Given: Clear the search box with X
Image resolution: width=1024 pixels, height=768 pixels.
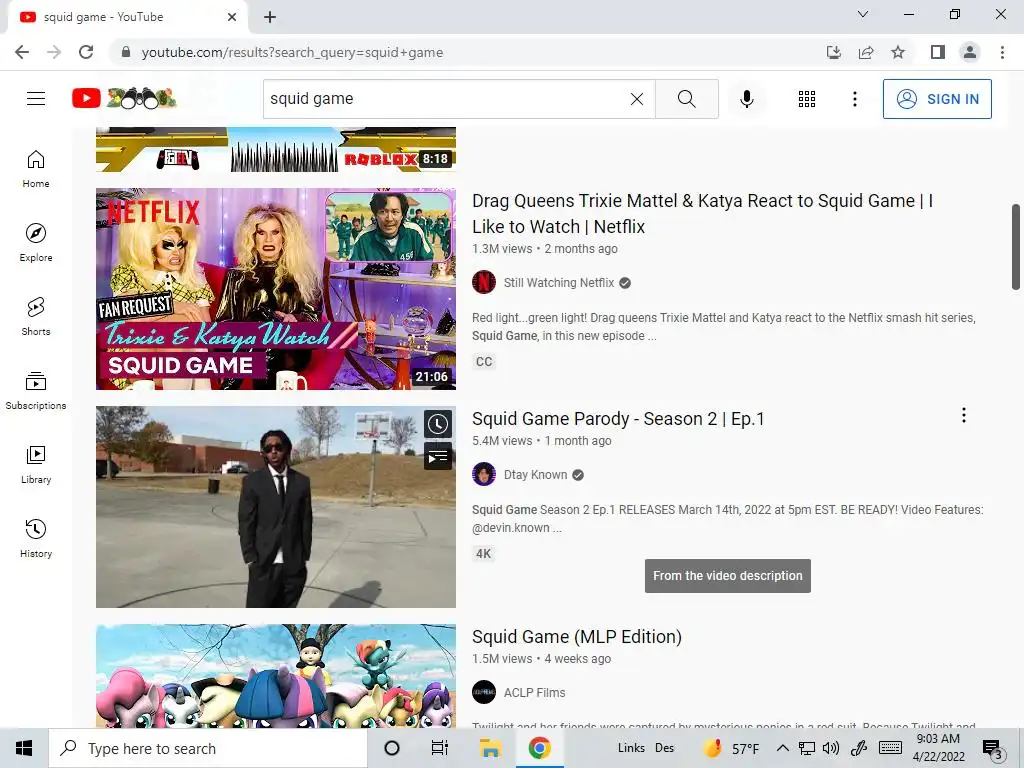Looking at the screenshot, I should pyautogui.click(x=637, y=99).
